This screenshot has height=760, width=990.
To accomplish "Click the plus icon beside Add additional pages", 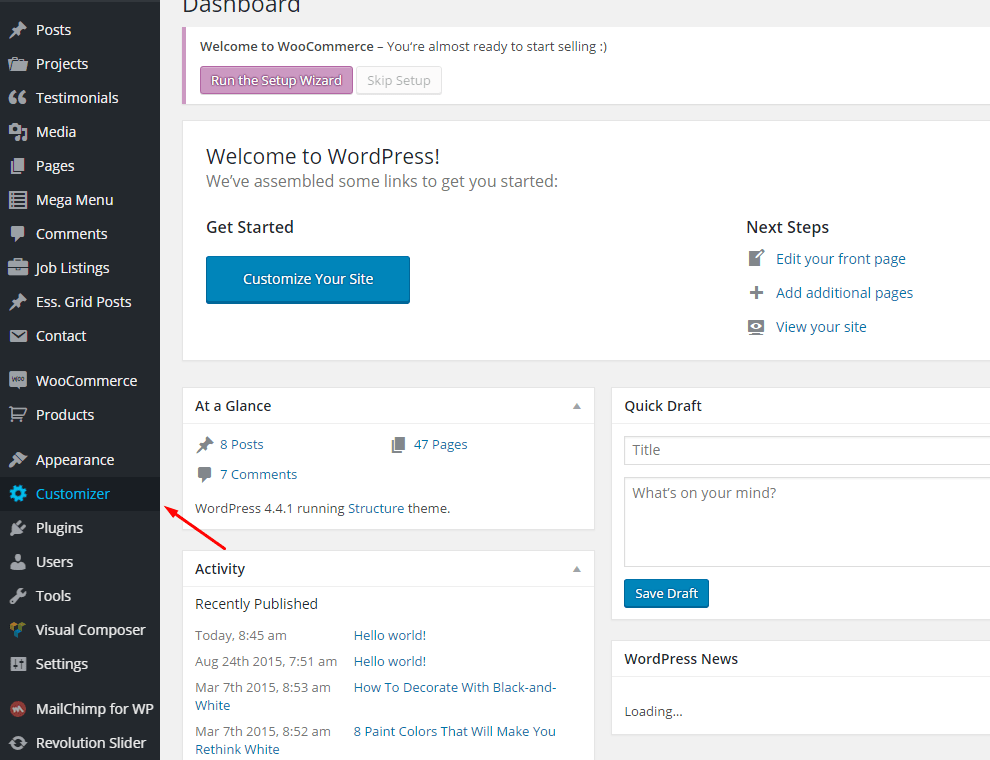I will [x=756, y=293].
